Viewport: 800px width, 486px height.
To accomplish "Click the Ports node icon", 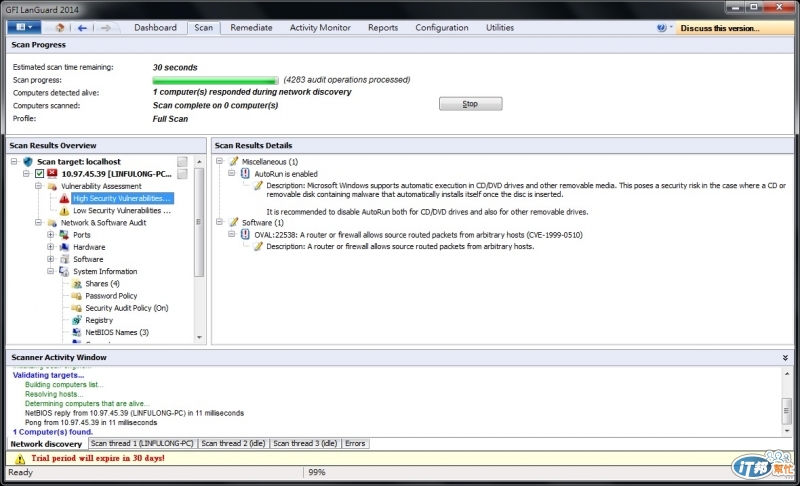I will (x=64, y=235).
